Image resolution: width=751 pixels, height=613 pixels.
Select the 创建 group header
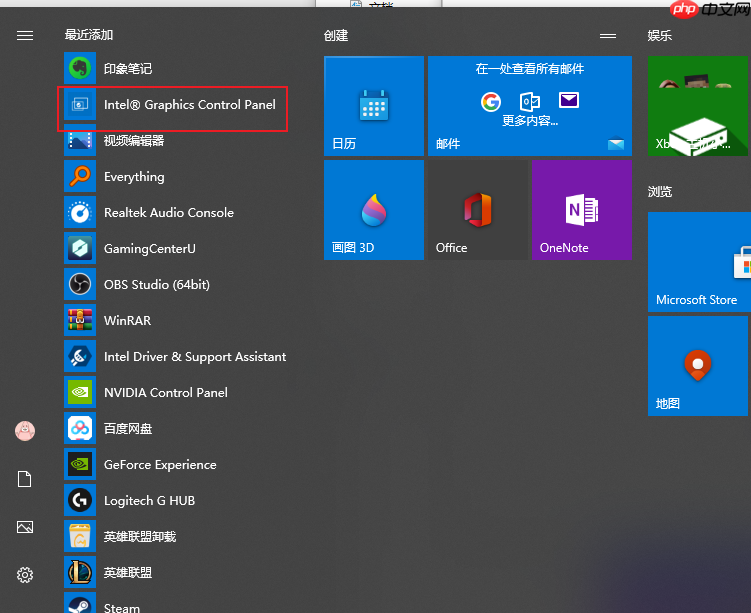(336, 35)
